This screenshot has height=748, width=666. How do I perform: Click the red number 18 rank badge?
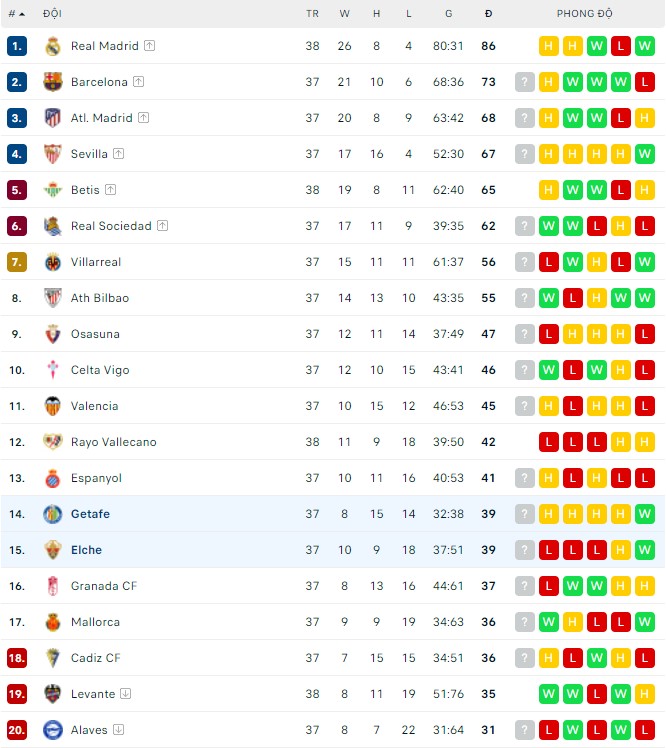coord(16,658)
